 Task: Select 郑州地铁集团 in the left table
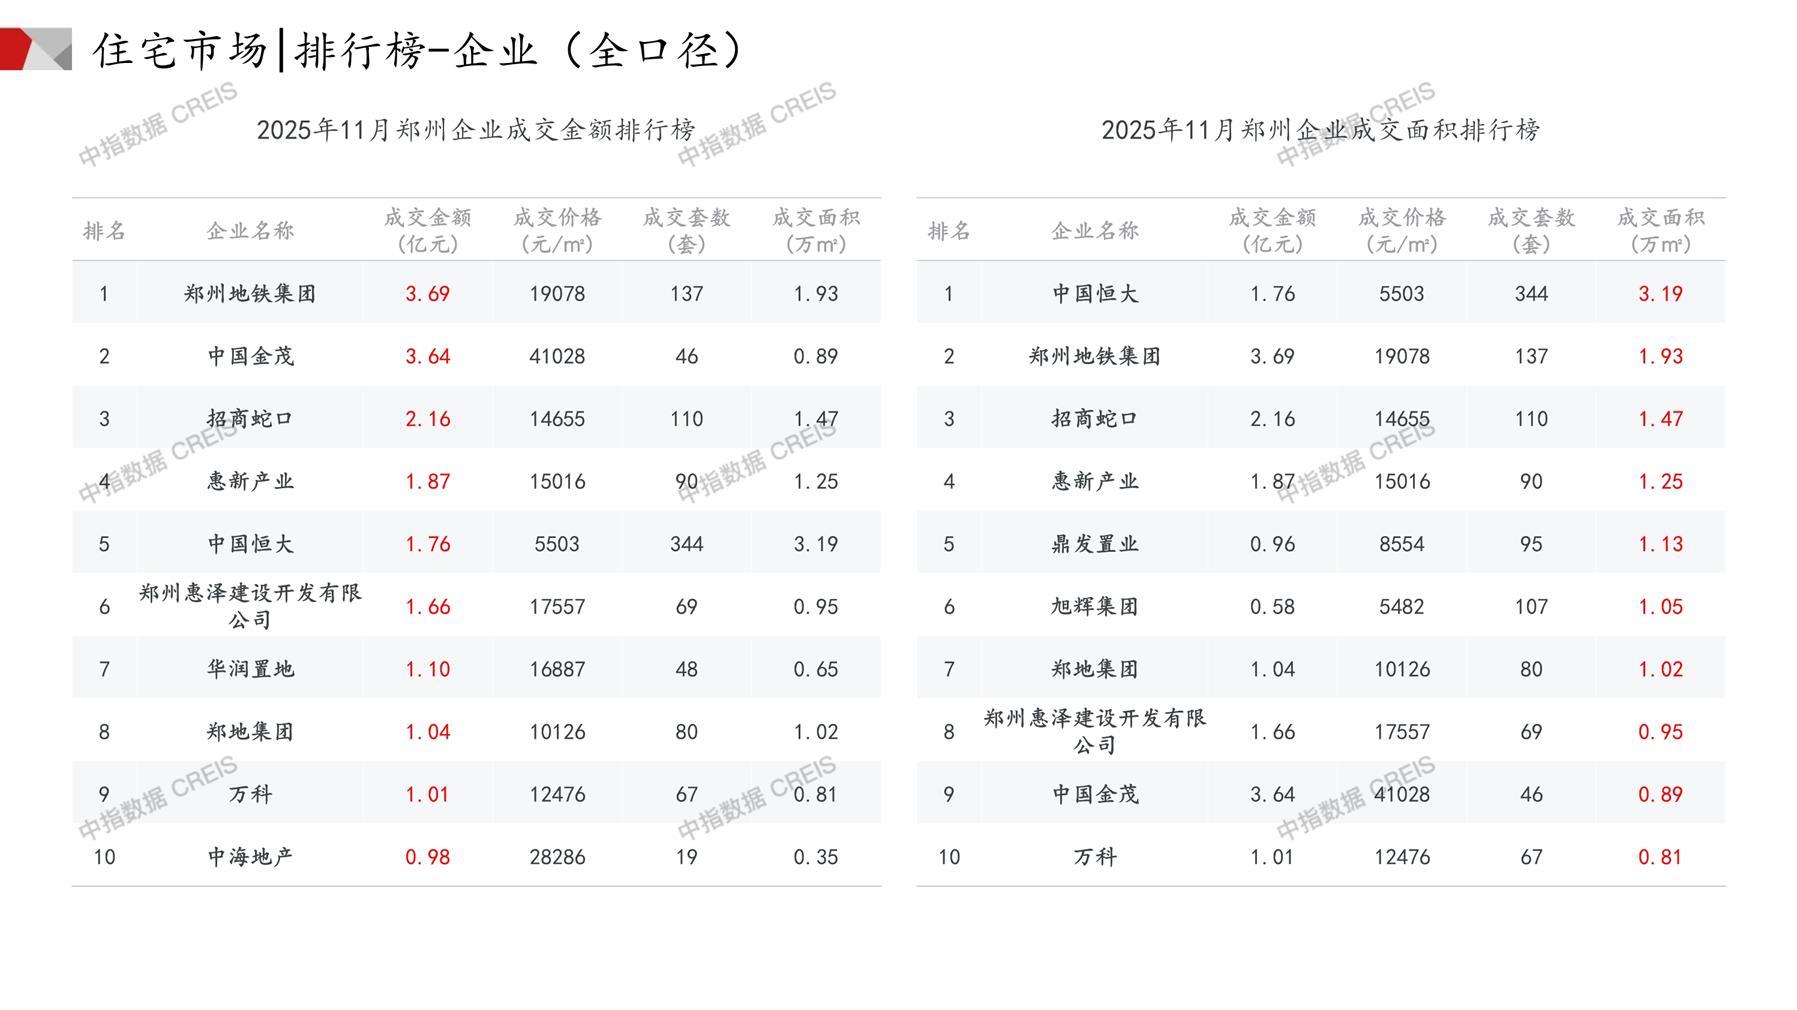point(250,294)
